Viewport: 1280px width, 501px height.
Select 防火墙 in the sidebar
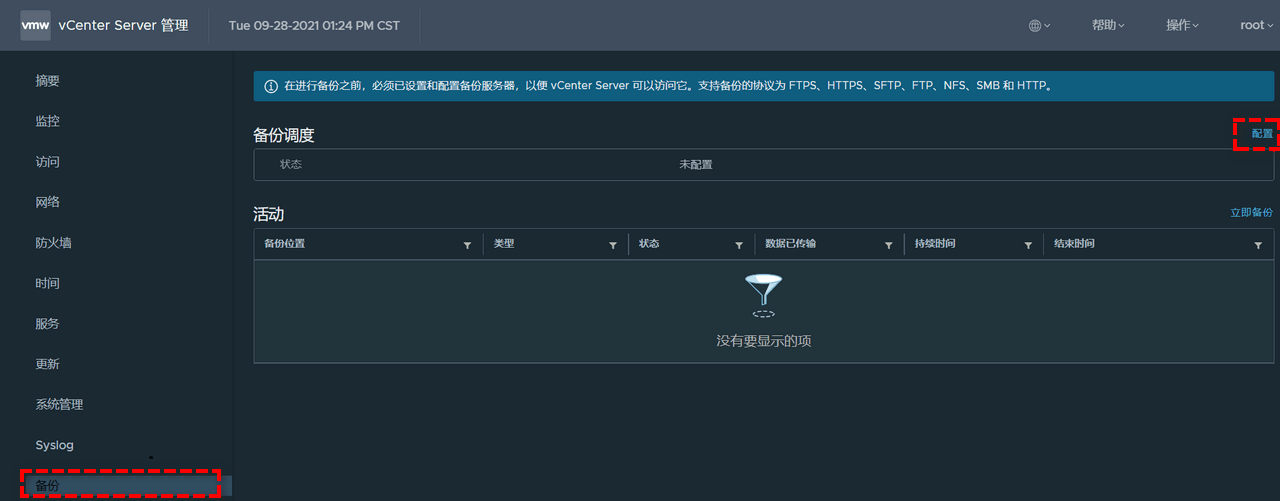click(x=53, y=243)
